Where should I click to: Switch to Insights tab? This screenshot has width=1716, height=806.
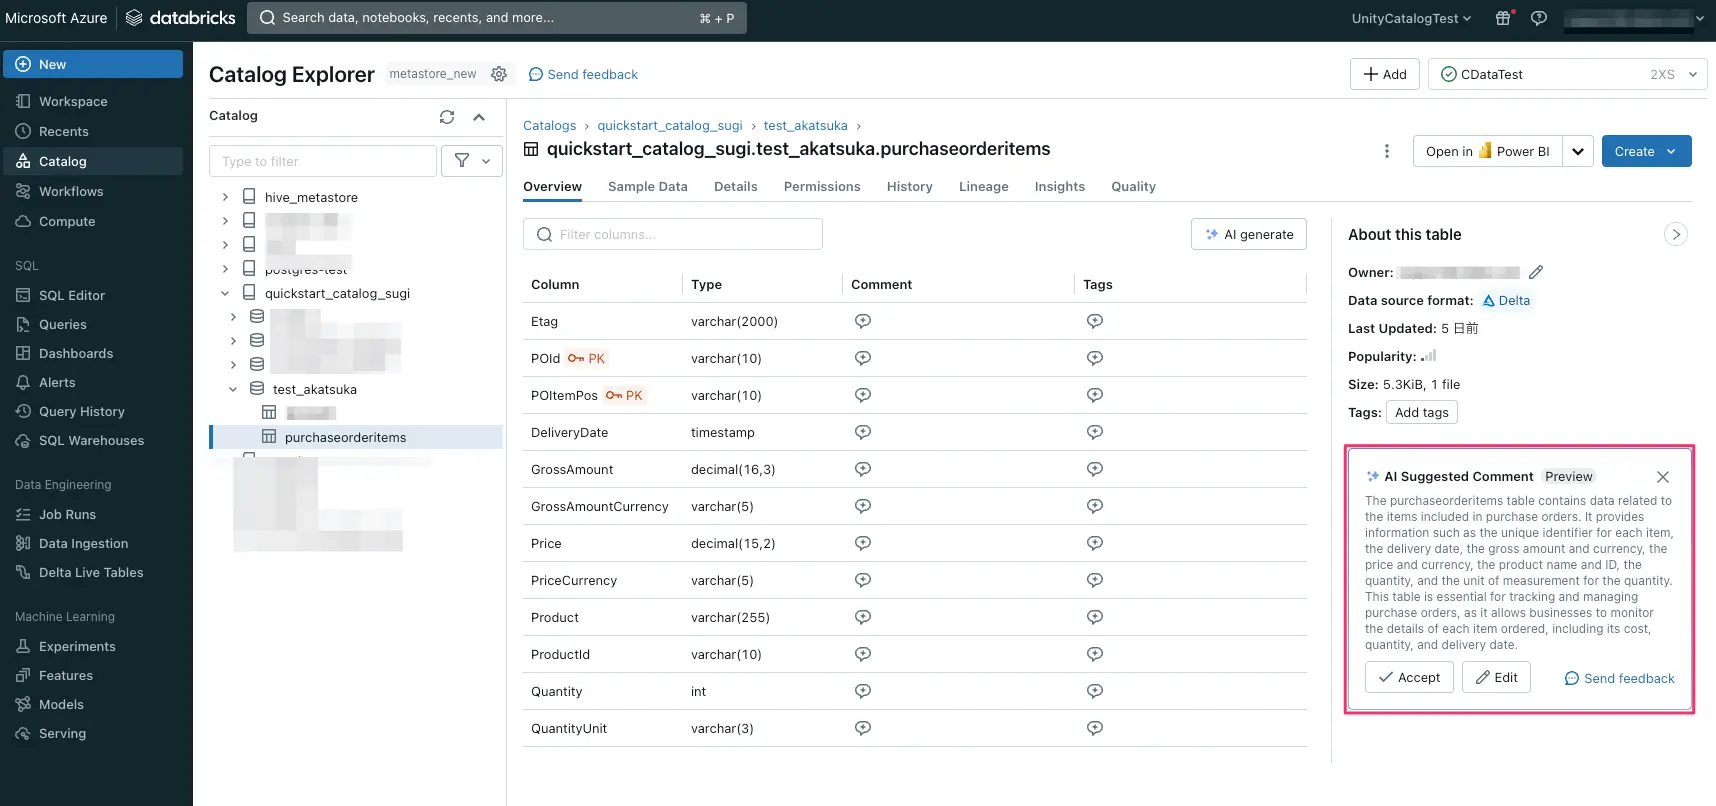pyautogui.click(x=1060, y=186)
